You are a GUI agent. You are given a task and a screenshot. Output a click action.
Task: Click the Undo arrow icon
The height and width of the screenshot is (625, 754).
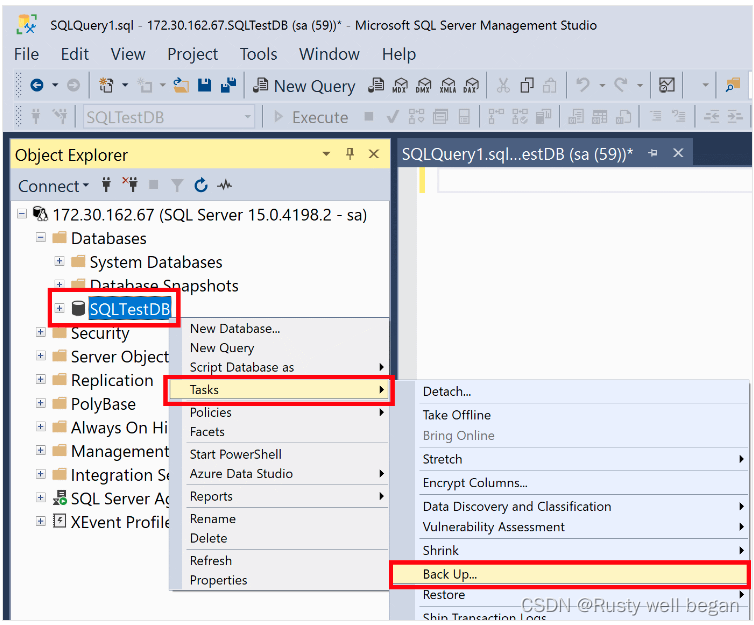[x=583, y=86]
